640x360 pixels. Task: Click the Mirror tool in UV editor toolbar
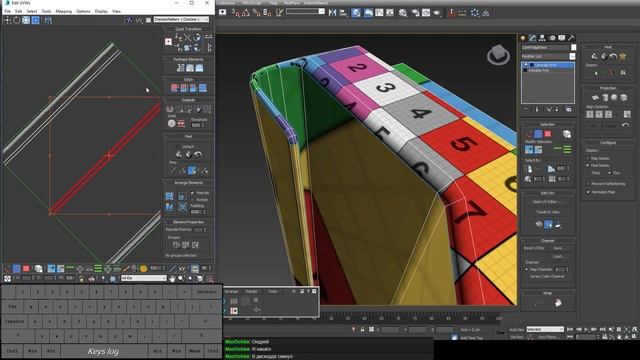tap(48, 20)
